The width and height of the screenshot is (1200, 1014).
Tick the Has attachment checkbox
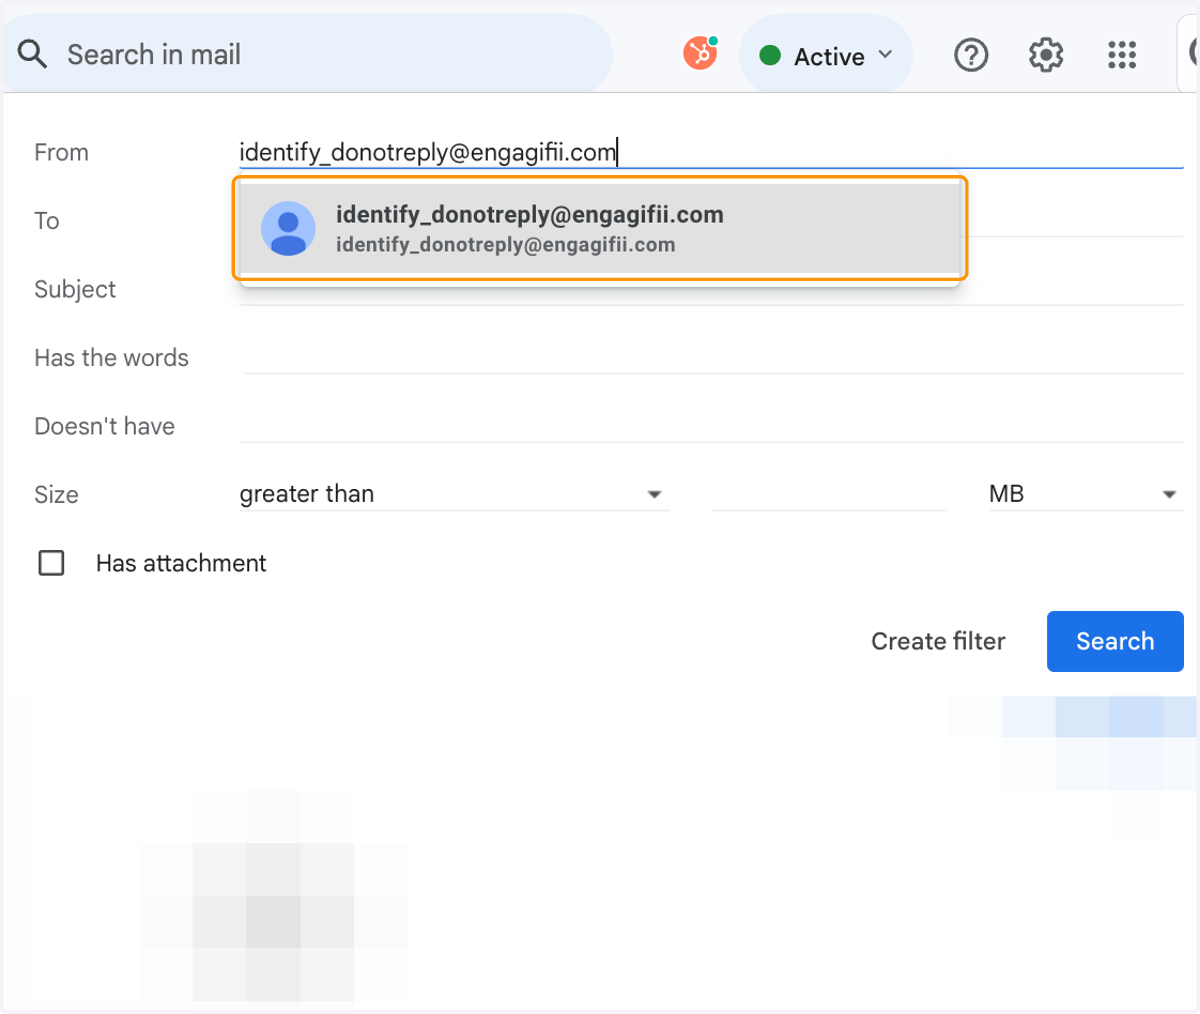point(51,563)
